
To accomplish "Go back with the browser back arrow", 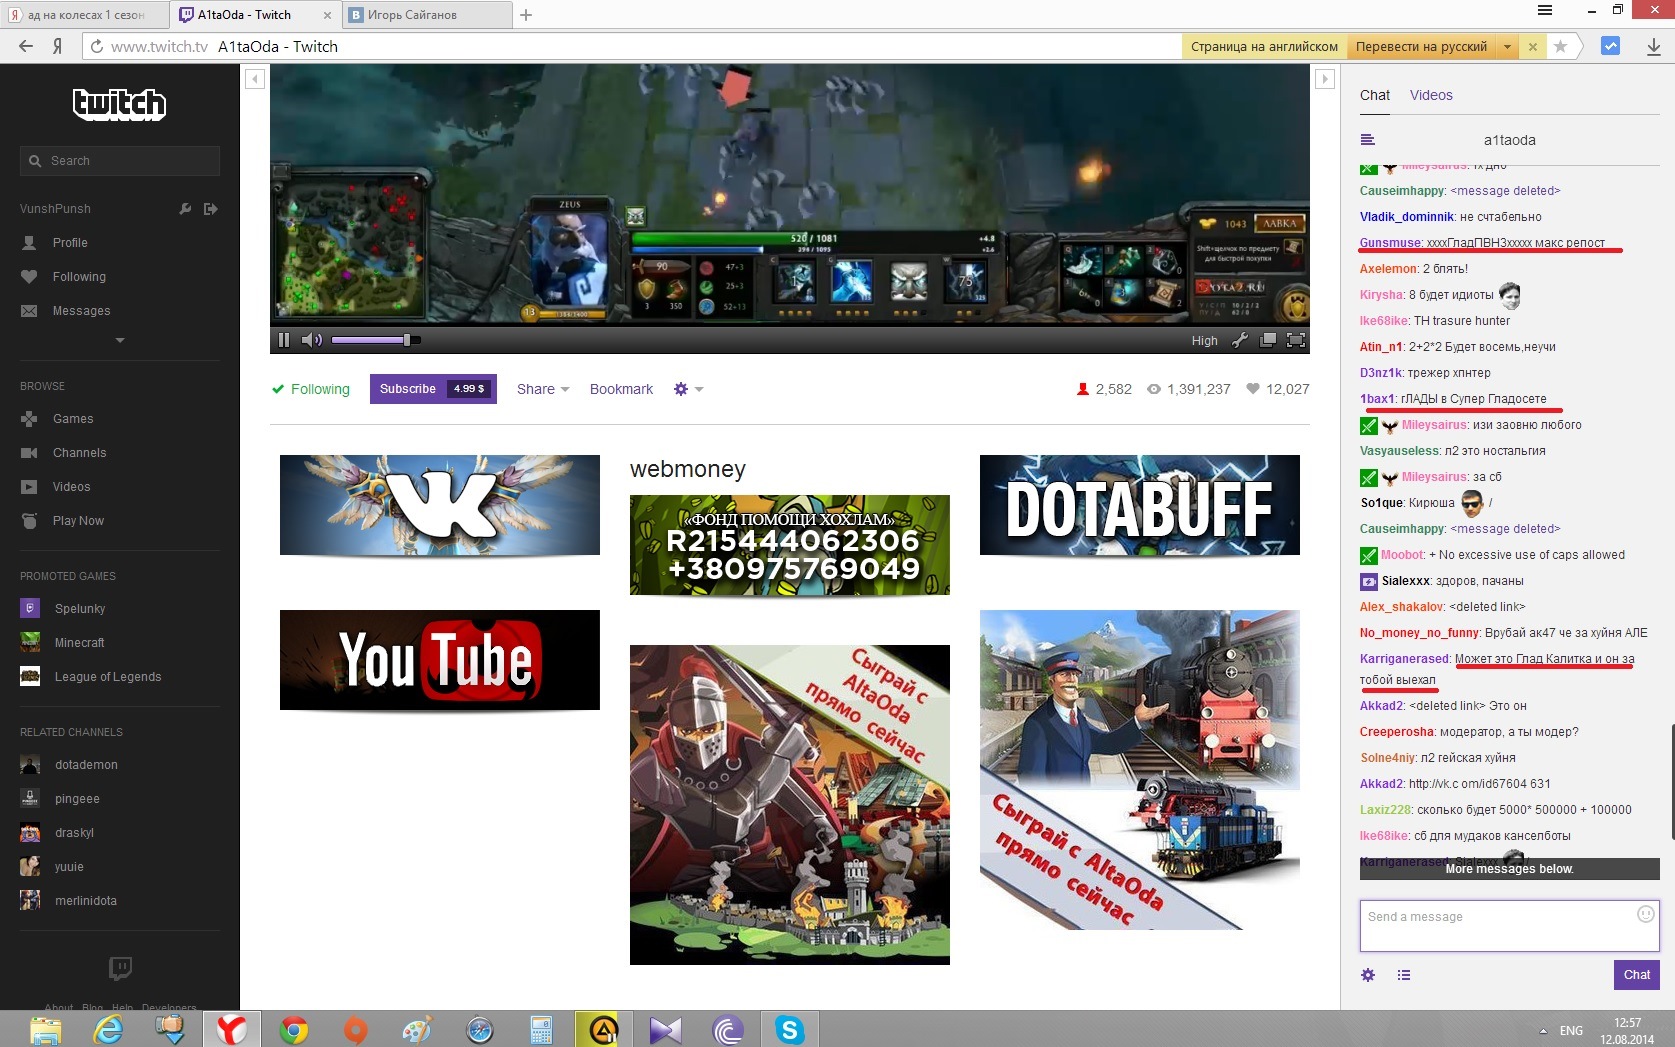I will pos(26,46).
